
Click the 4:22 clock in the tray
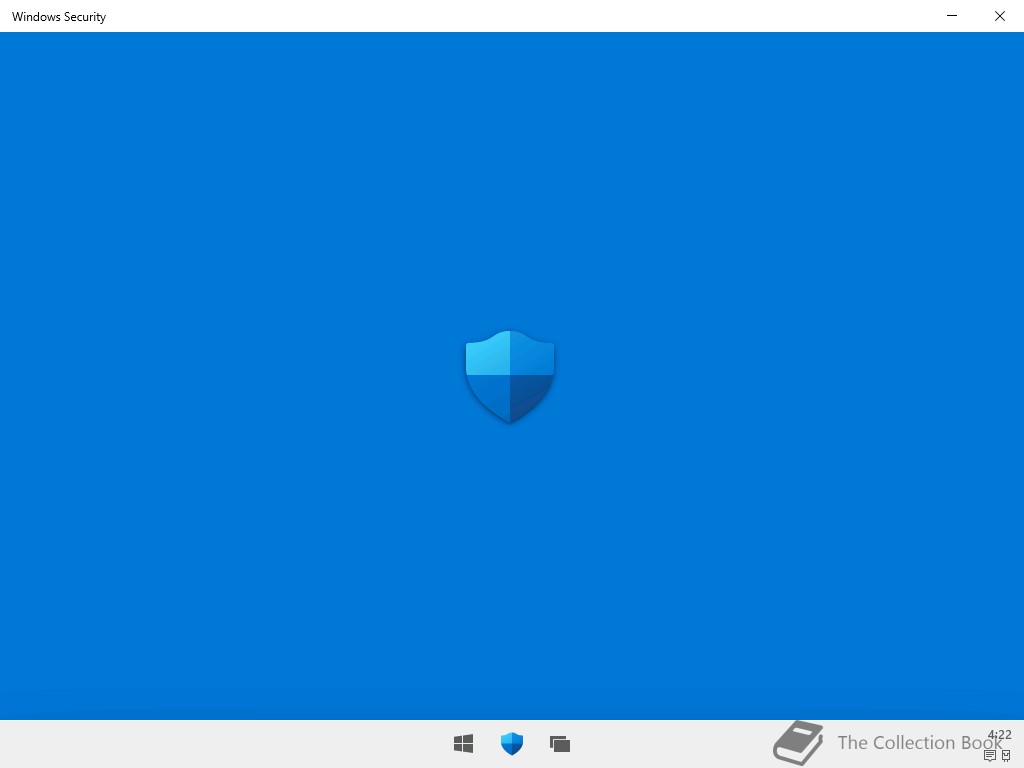999,735
